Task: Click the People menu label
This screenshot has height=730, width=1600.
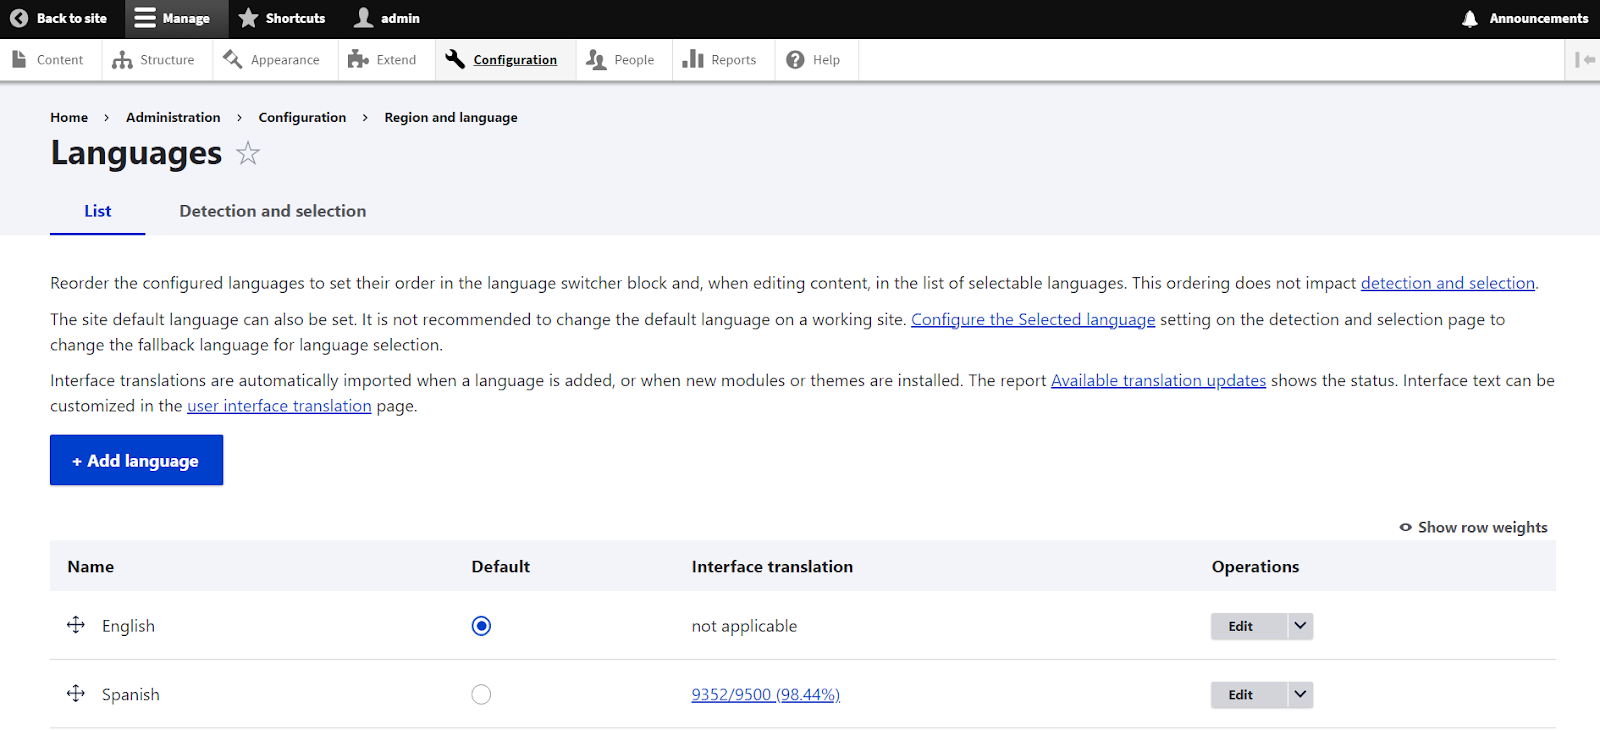Action: [x=634, y=60]
